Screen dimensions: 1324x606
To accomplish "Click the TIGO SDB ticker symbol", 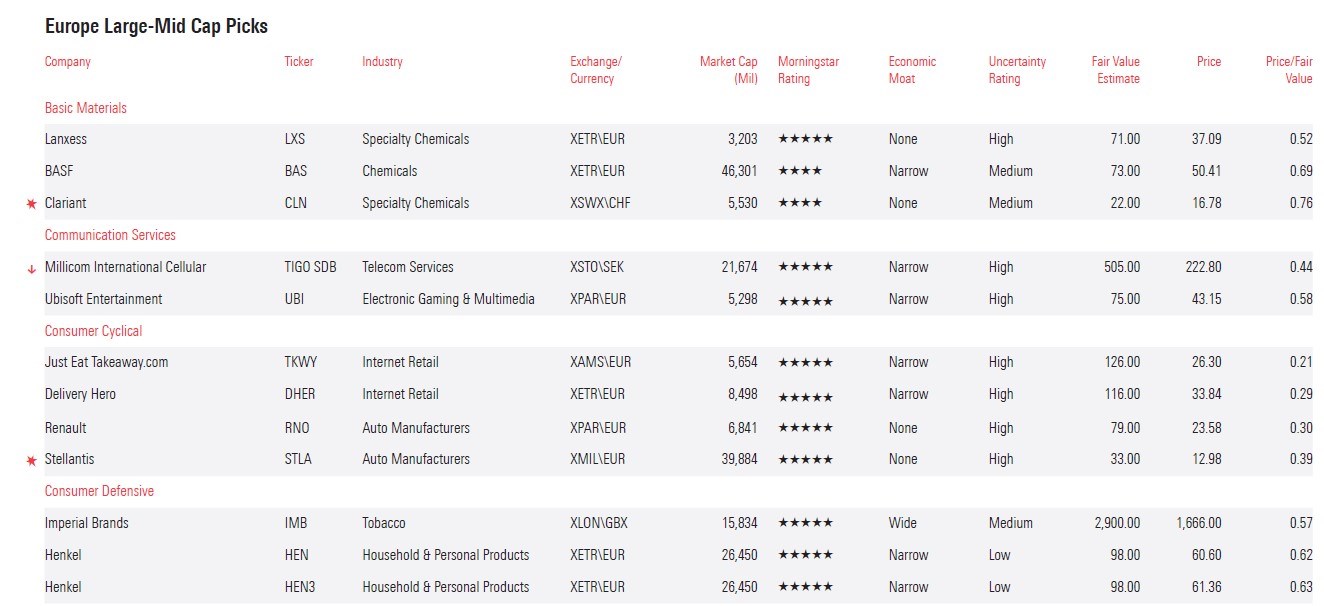I will coord(310,267).
